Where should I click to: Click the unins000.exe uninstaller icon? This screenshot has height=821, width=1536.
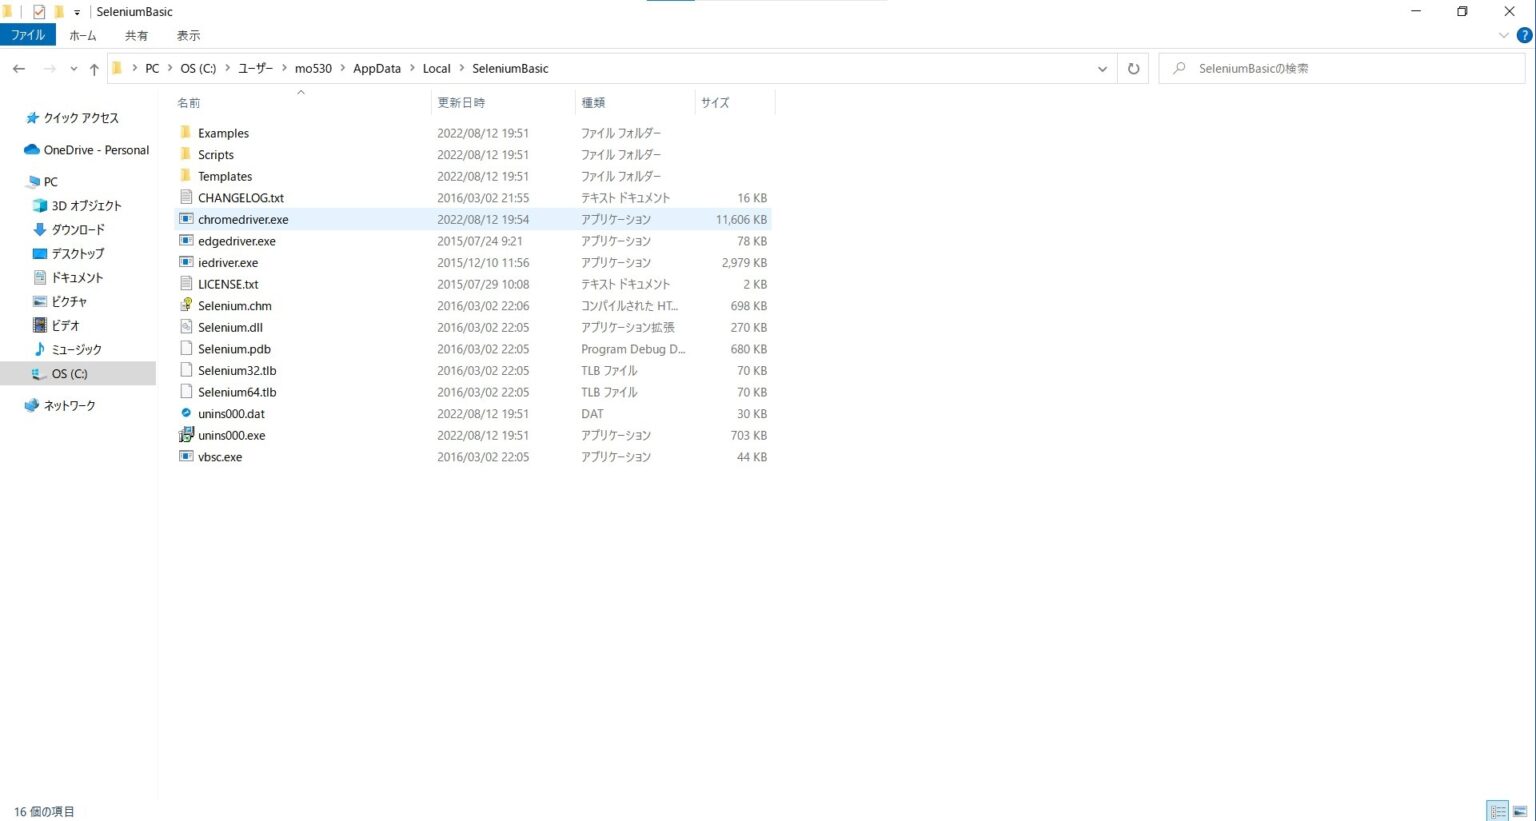(x=186, y=435)
